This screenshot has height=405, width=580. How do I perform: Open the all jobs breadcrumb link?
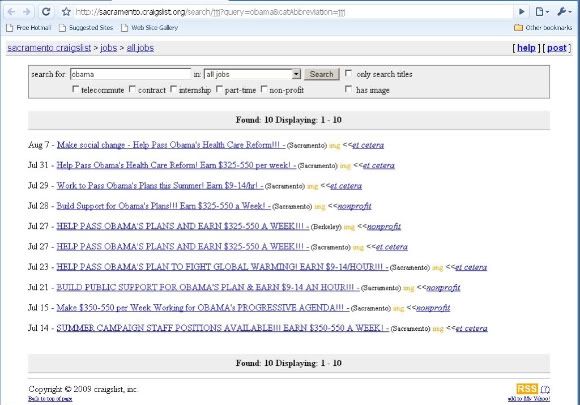tap(140, 48)
